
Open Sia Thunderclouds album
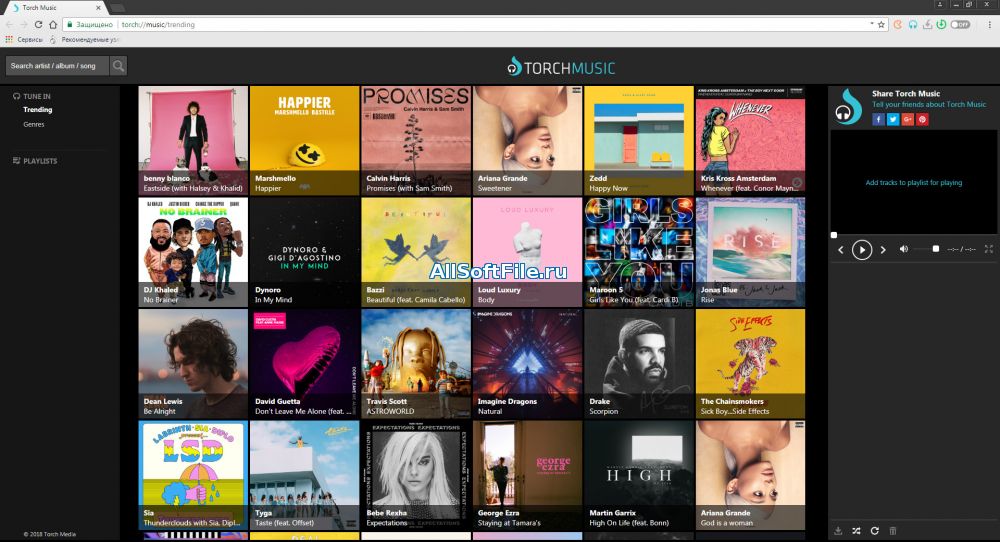tap(193, 475)
